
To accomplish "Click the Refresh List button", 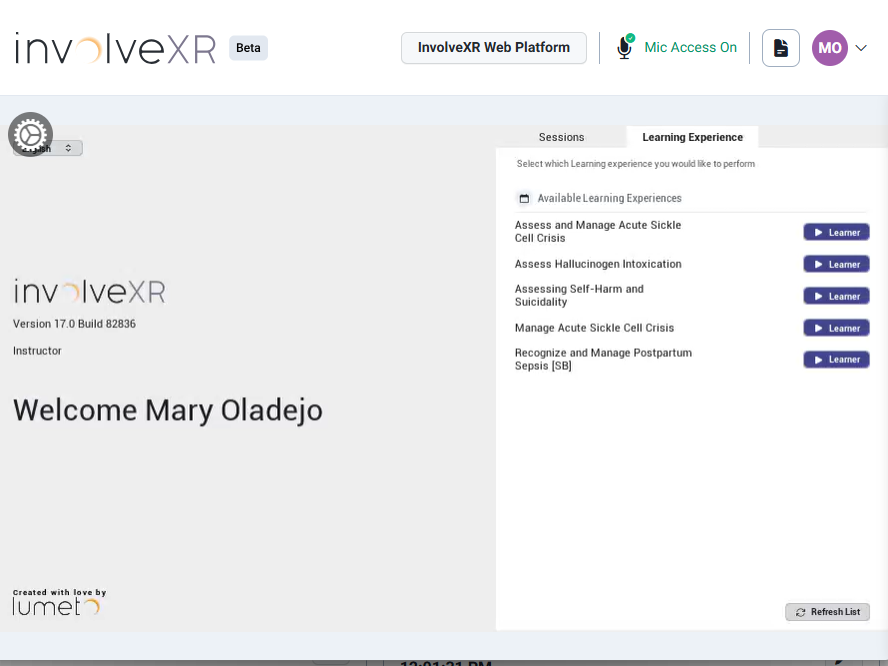I will point(827,612).
